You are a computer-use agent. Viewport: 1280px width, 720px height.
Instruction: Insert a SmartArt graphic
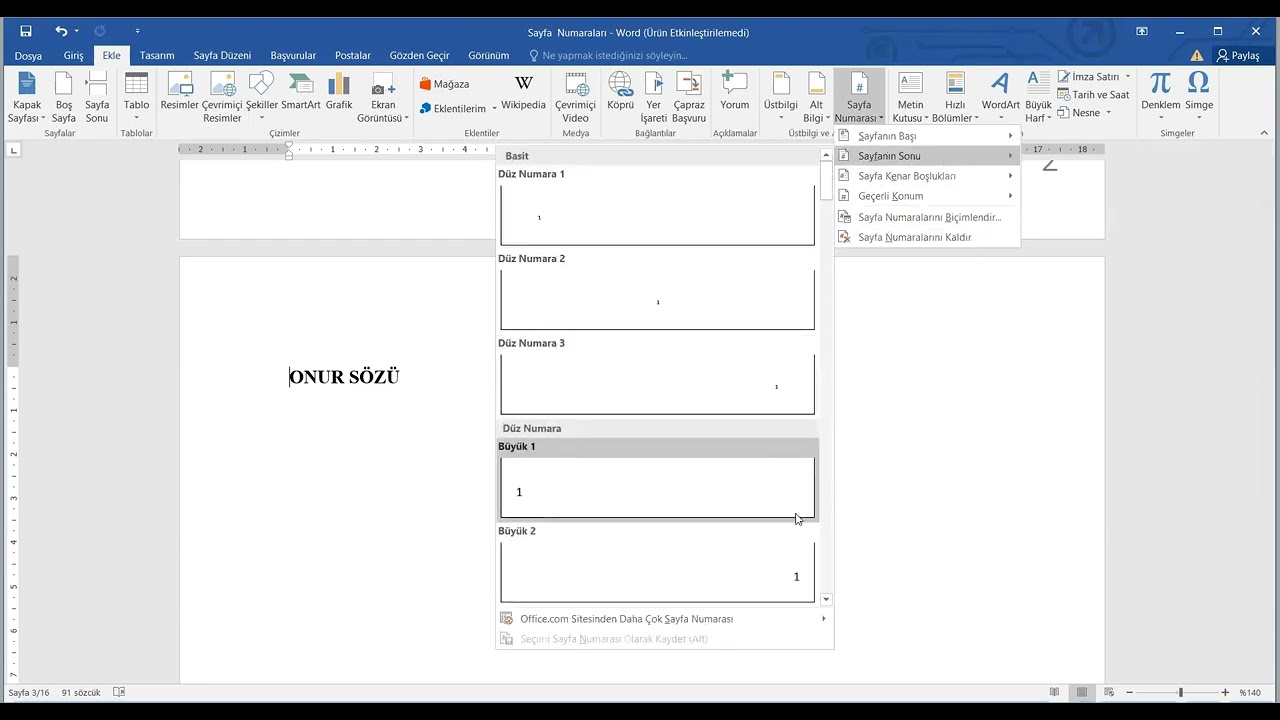click(301, 92)
